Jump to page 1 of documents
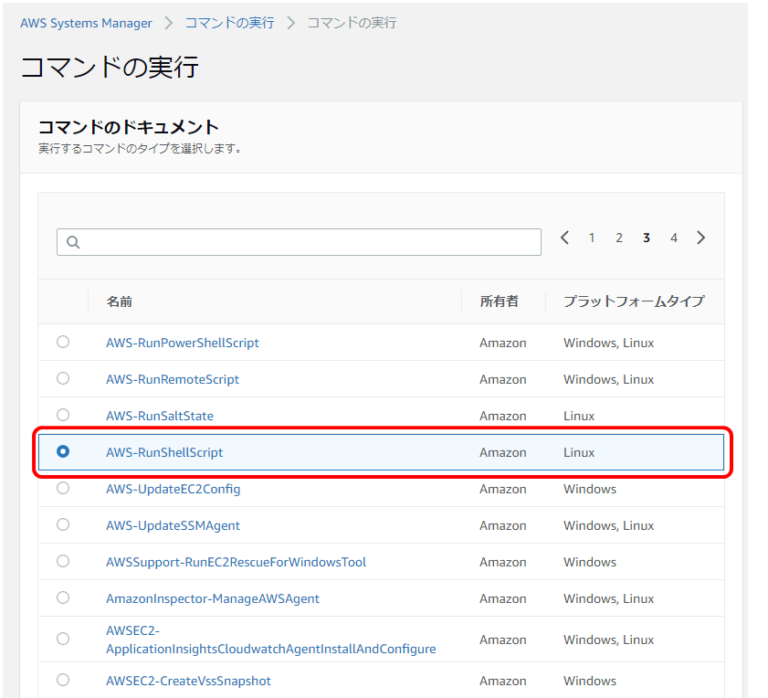The image size is (768, 698). (592, 238)
